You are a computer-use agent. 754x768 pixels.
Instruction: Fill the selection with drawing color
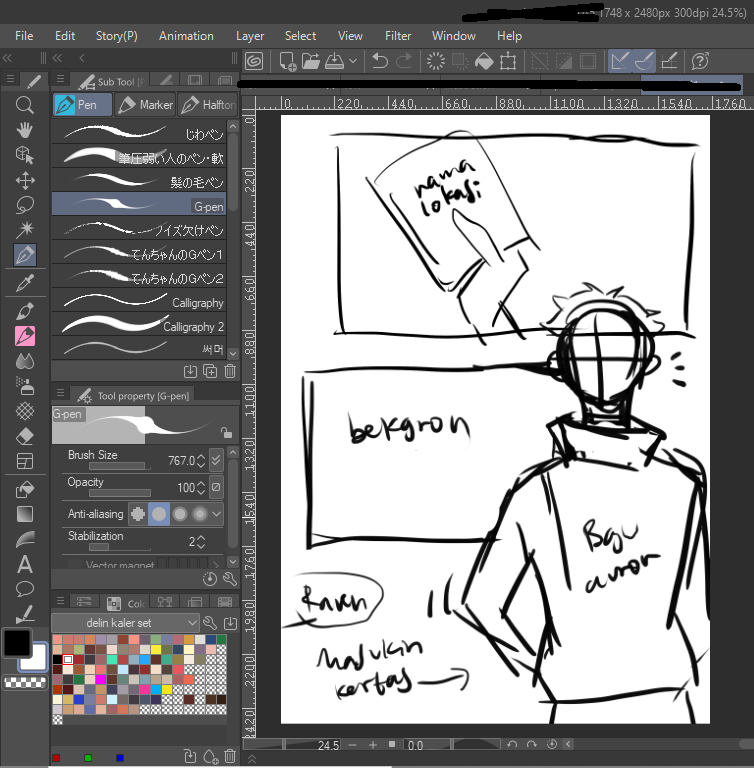pos(484,61)
